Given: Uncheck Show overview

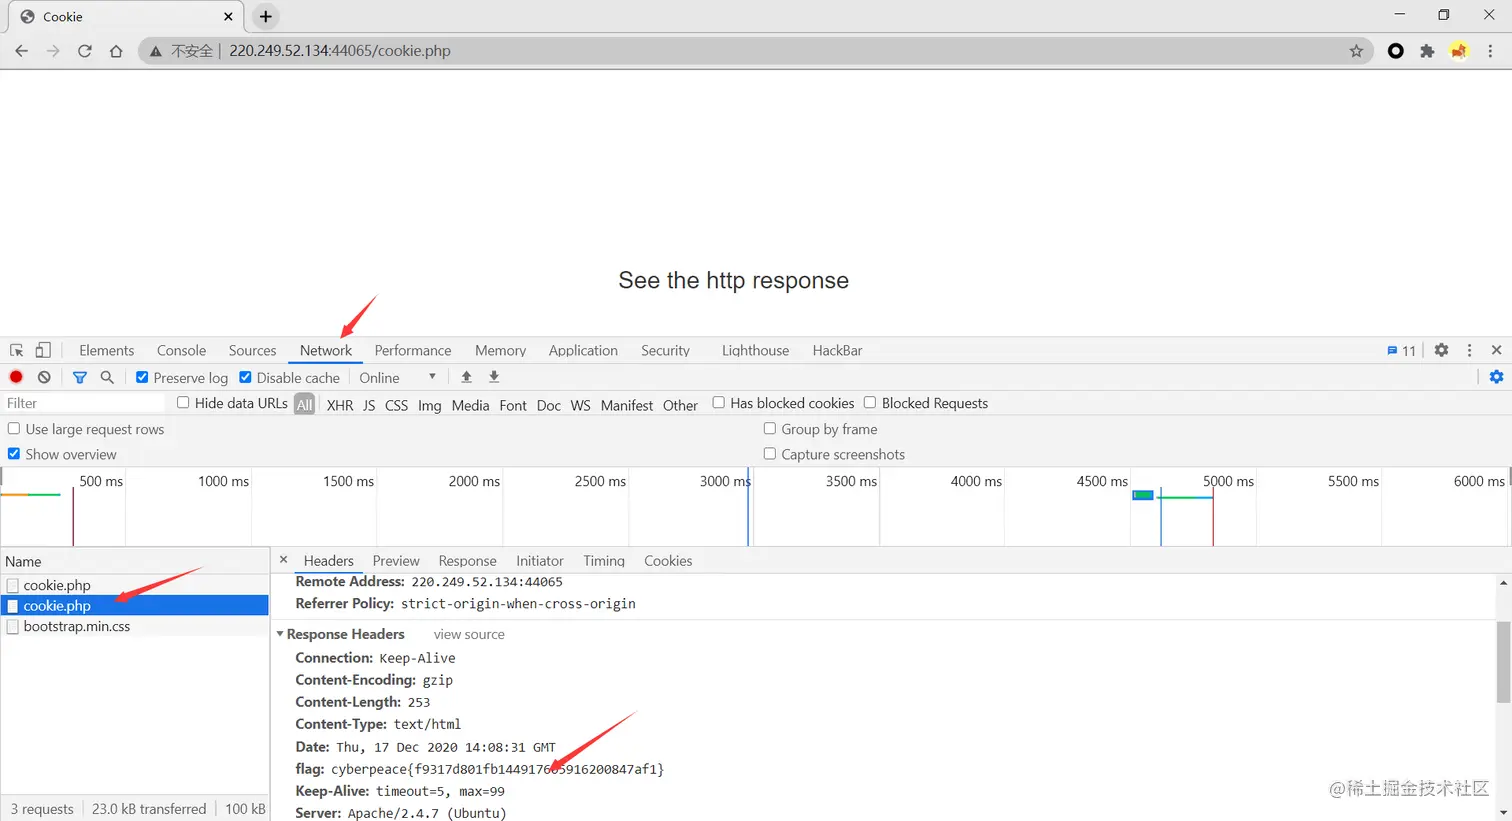Looking at the screenshot, I should click(x=14, y=454).
